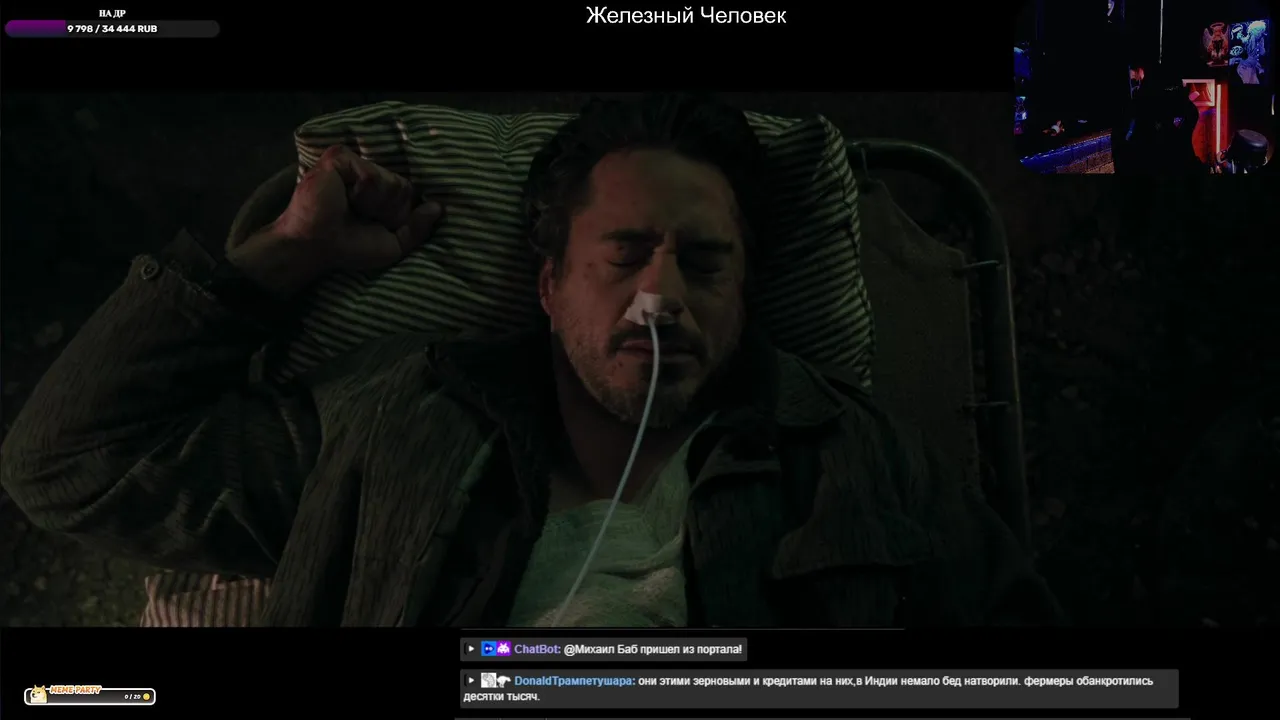The image size is (1280, 720).
Task: Click the '9 798 / 34 444 RUB' amount
Action: coord(112,29)
